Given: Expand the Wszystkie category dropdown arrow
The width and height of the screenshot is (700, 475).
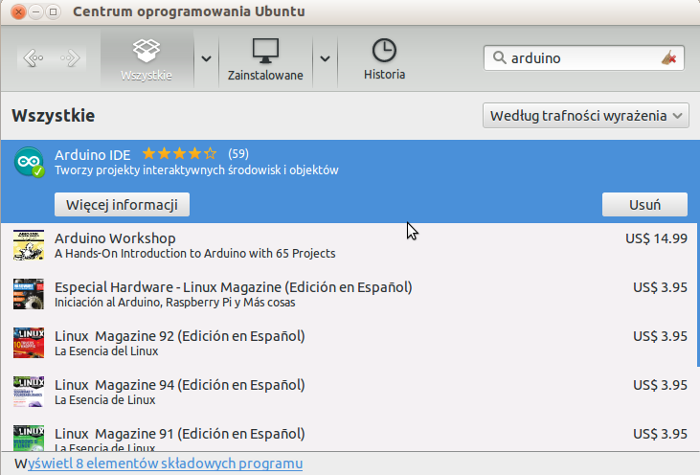Looking at the screenshot, I should click(x=206, y=58).
